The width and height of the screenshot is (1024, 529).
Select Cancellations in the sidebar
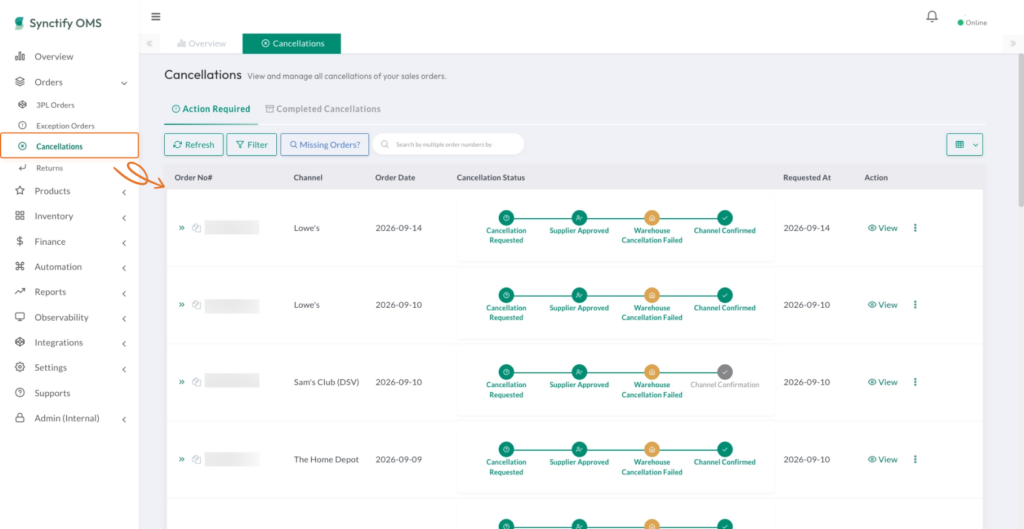[70, 146]
